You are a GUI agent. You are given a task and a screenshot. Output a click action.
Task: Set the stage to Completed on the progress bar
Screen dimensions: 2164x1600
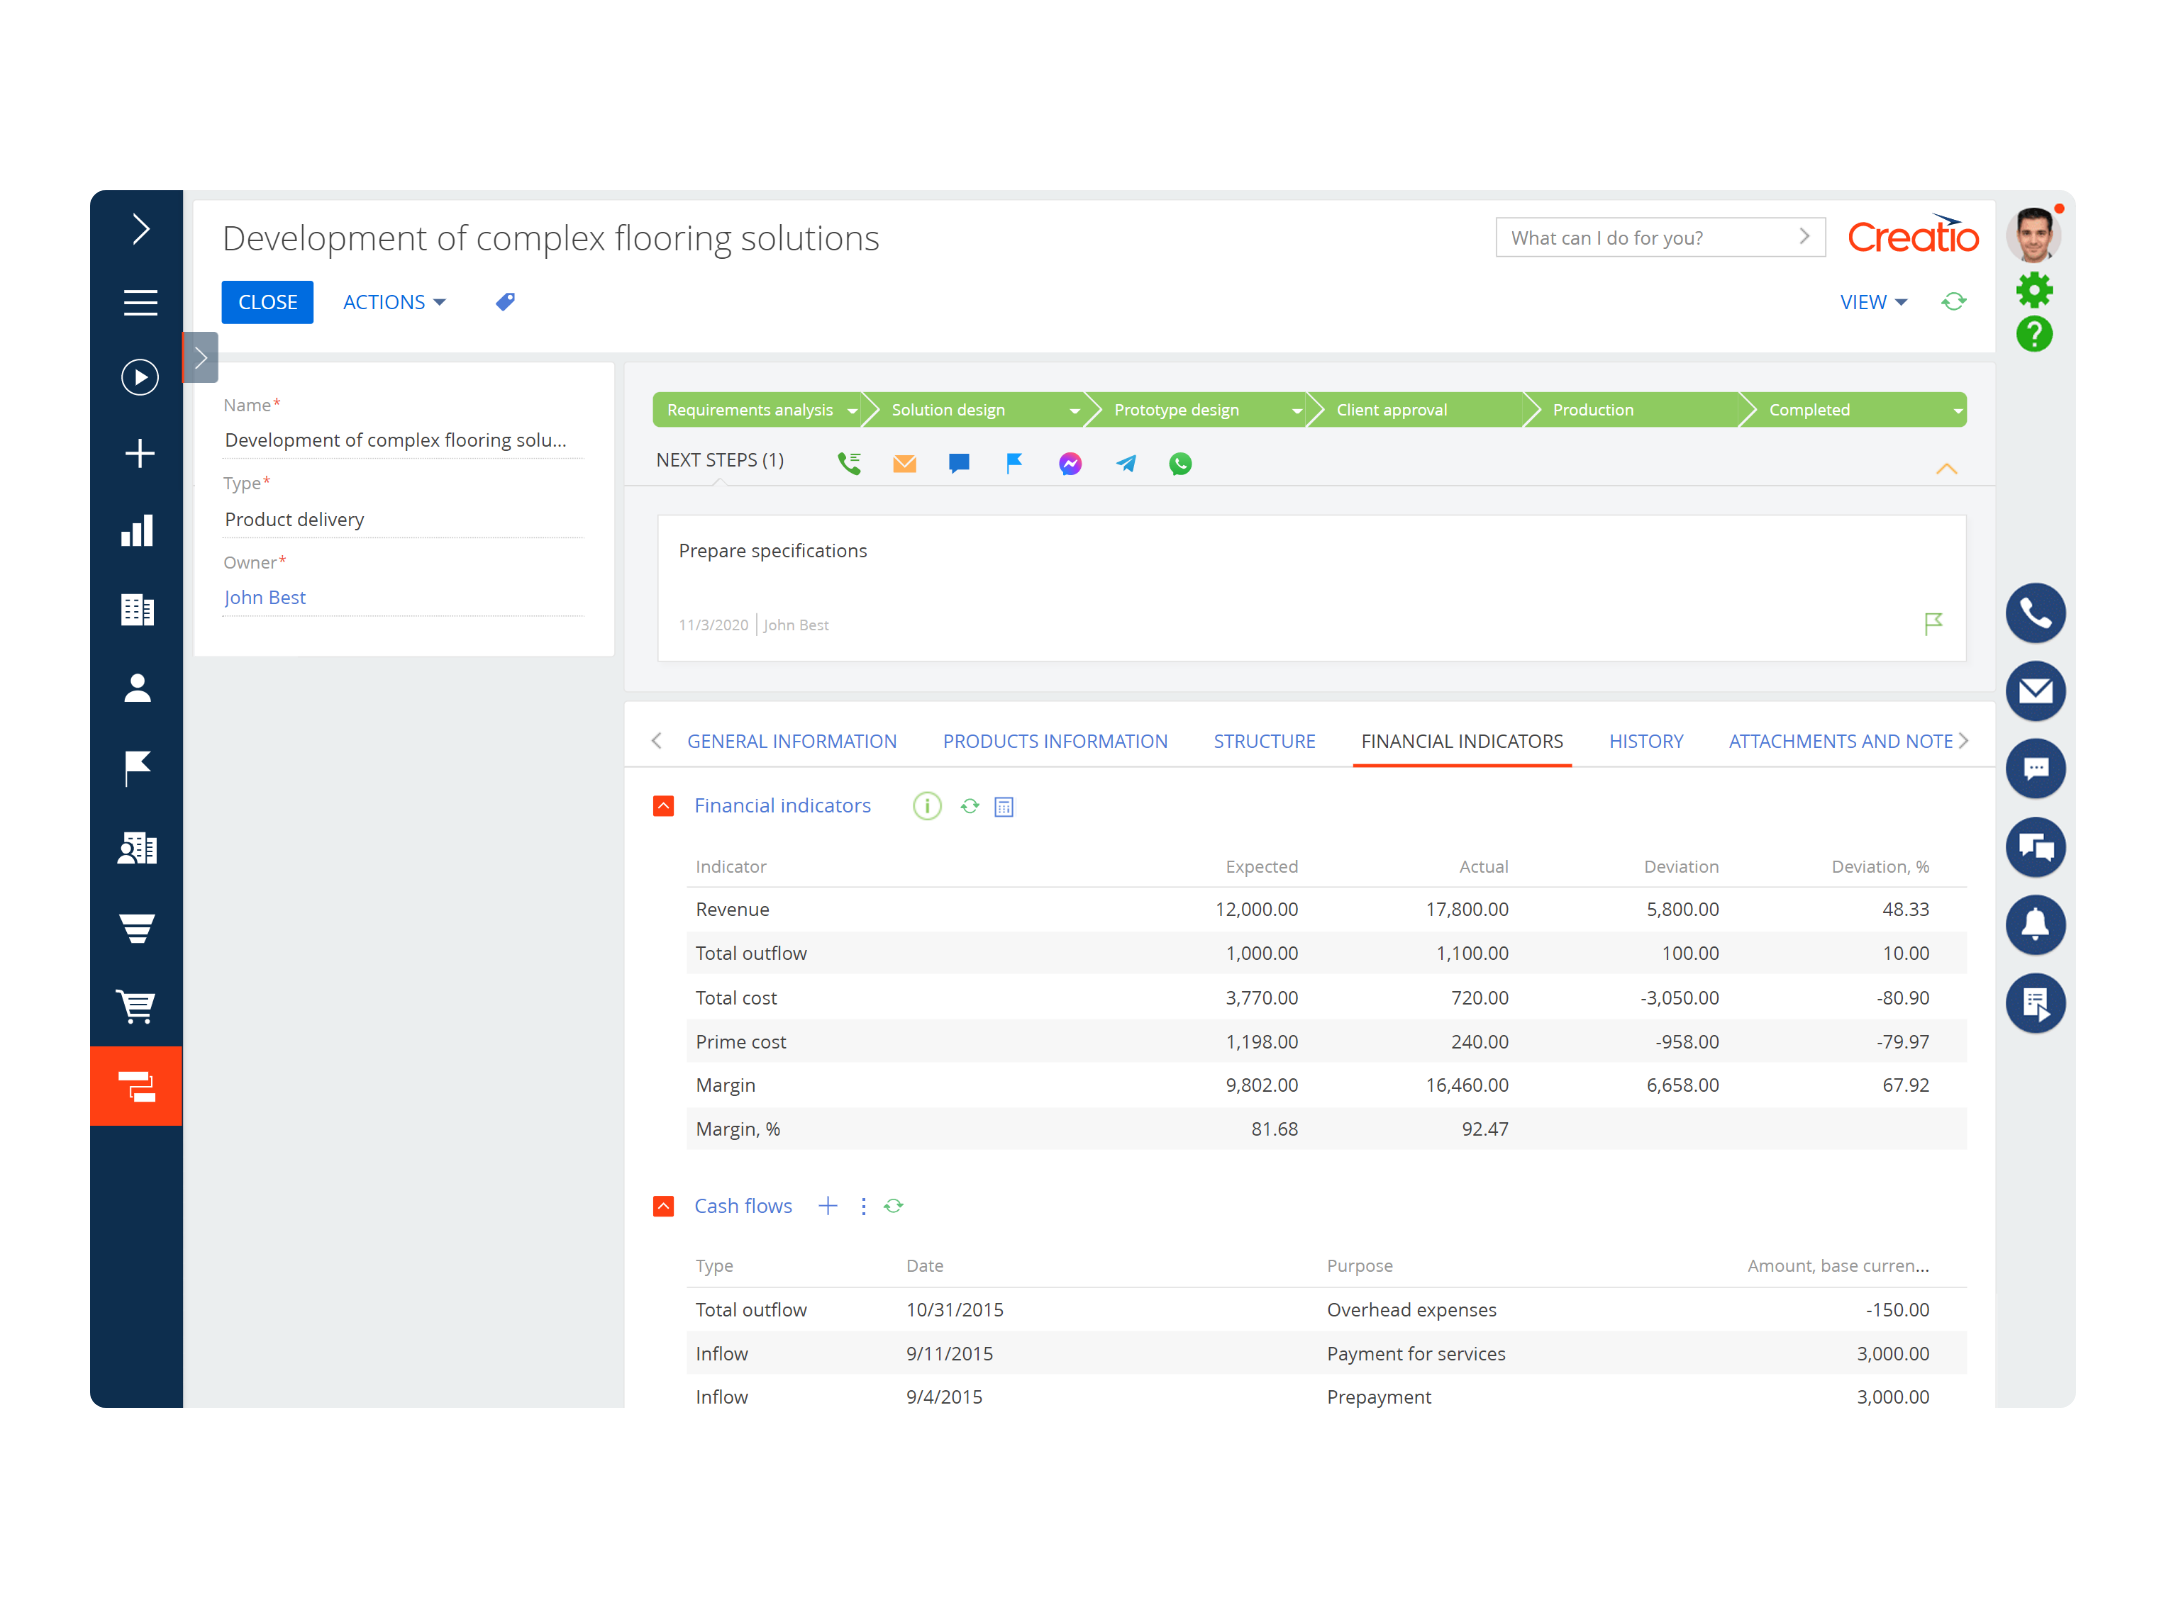tap(1809, 409)
